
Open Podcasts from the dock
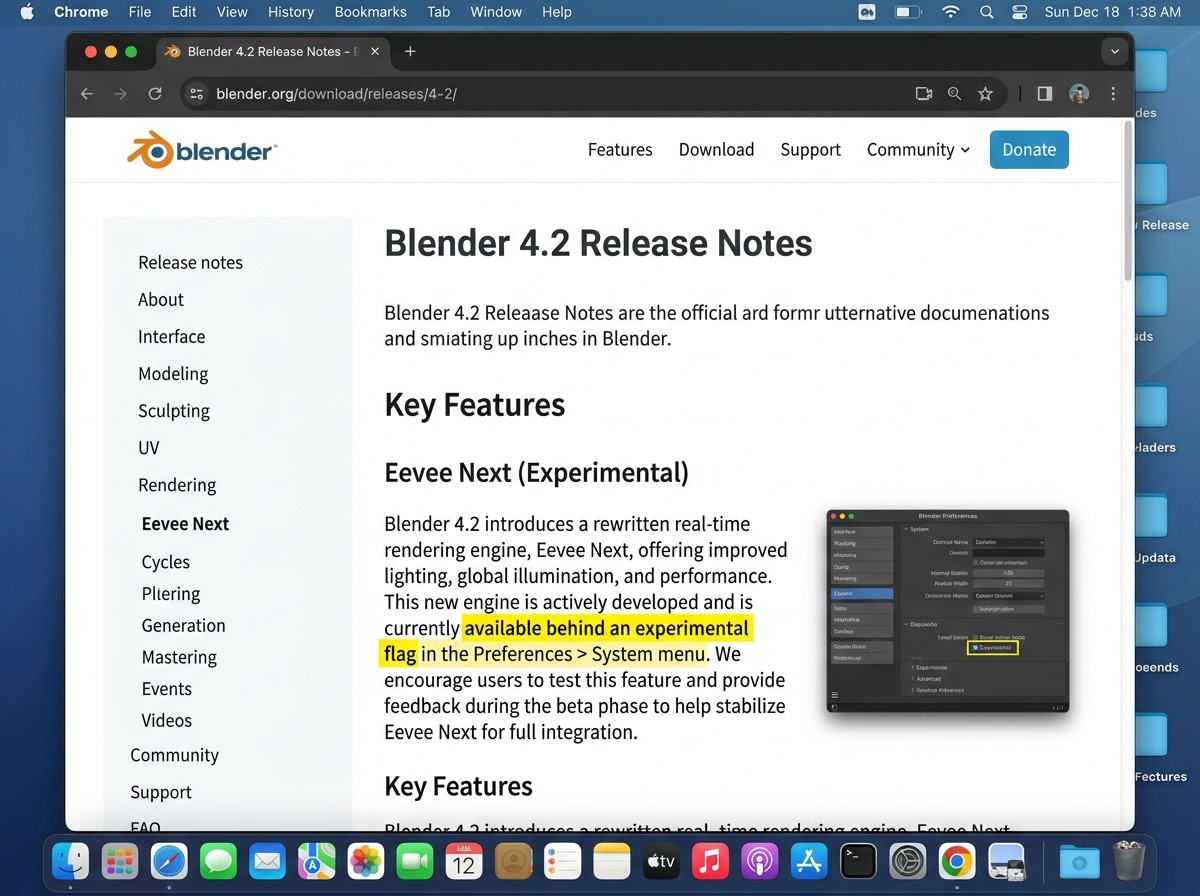760,861
